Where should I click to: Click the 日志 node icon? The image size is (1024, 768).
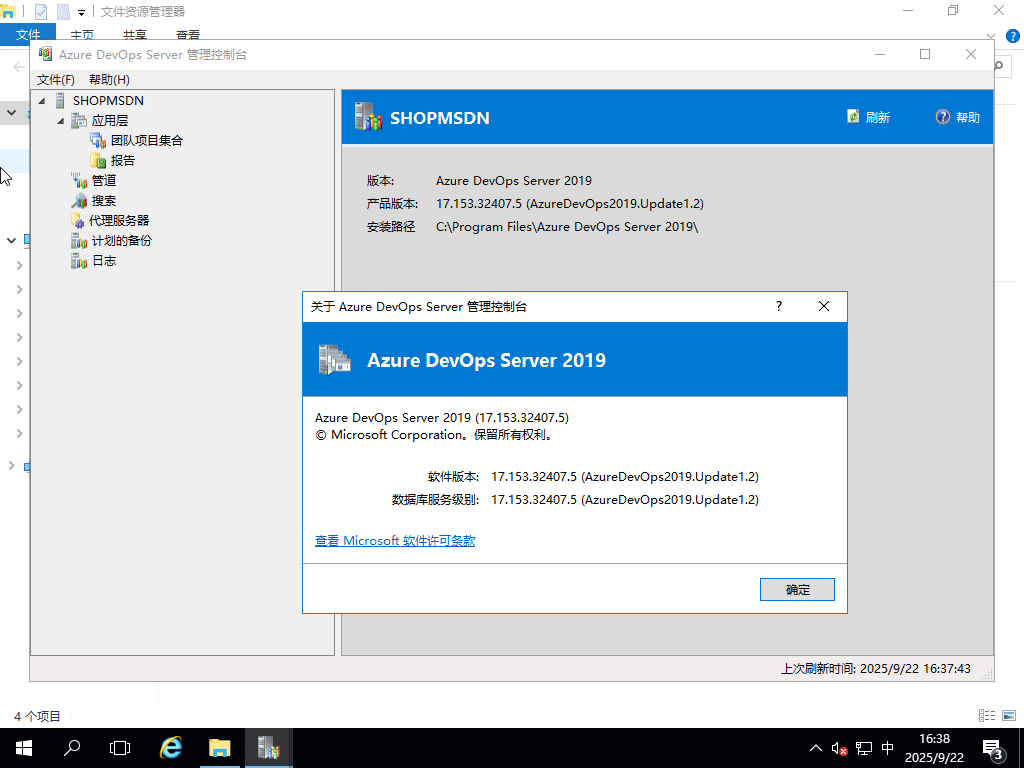click(x=79, y=261)
